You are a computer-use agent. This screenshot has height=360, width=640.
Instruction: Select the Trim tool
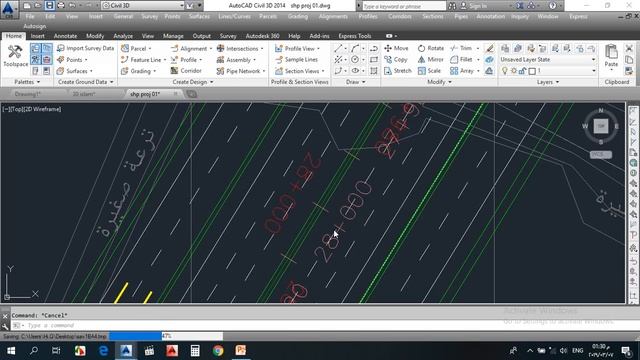click(x=461, y=48)
